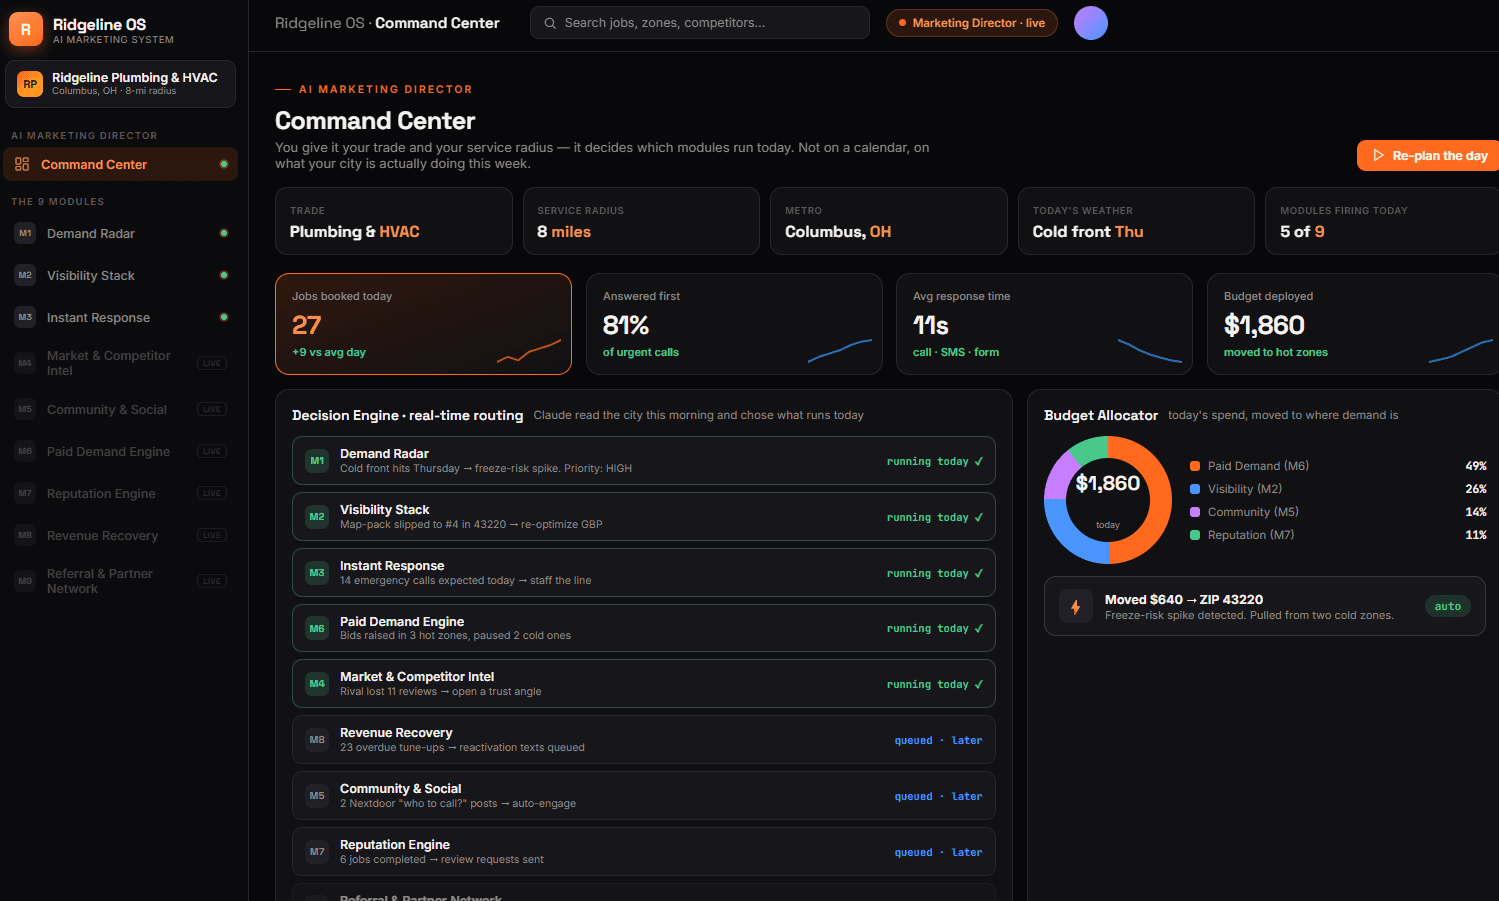Image resolution: width=1499 pixels, height=901 pixels.
Task: Click the Re-plan the day button
Action: (x=1428, y=155)
